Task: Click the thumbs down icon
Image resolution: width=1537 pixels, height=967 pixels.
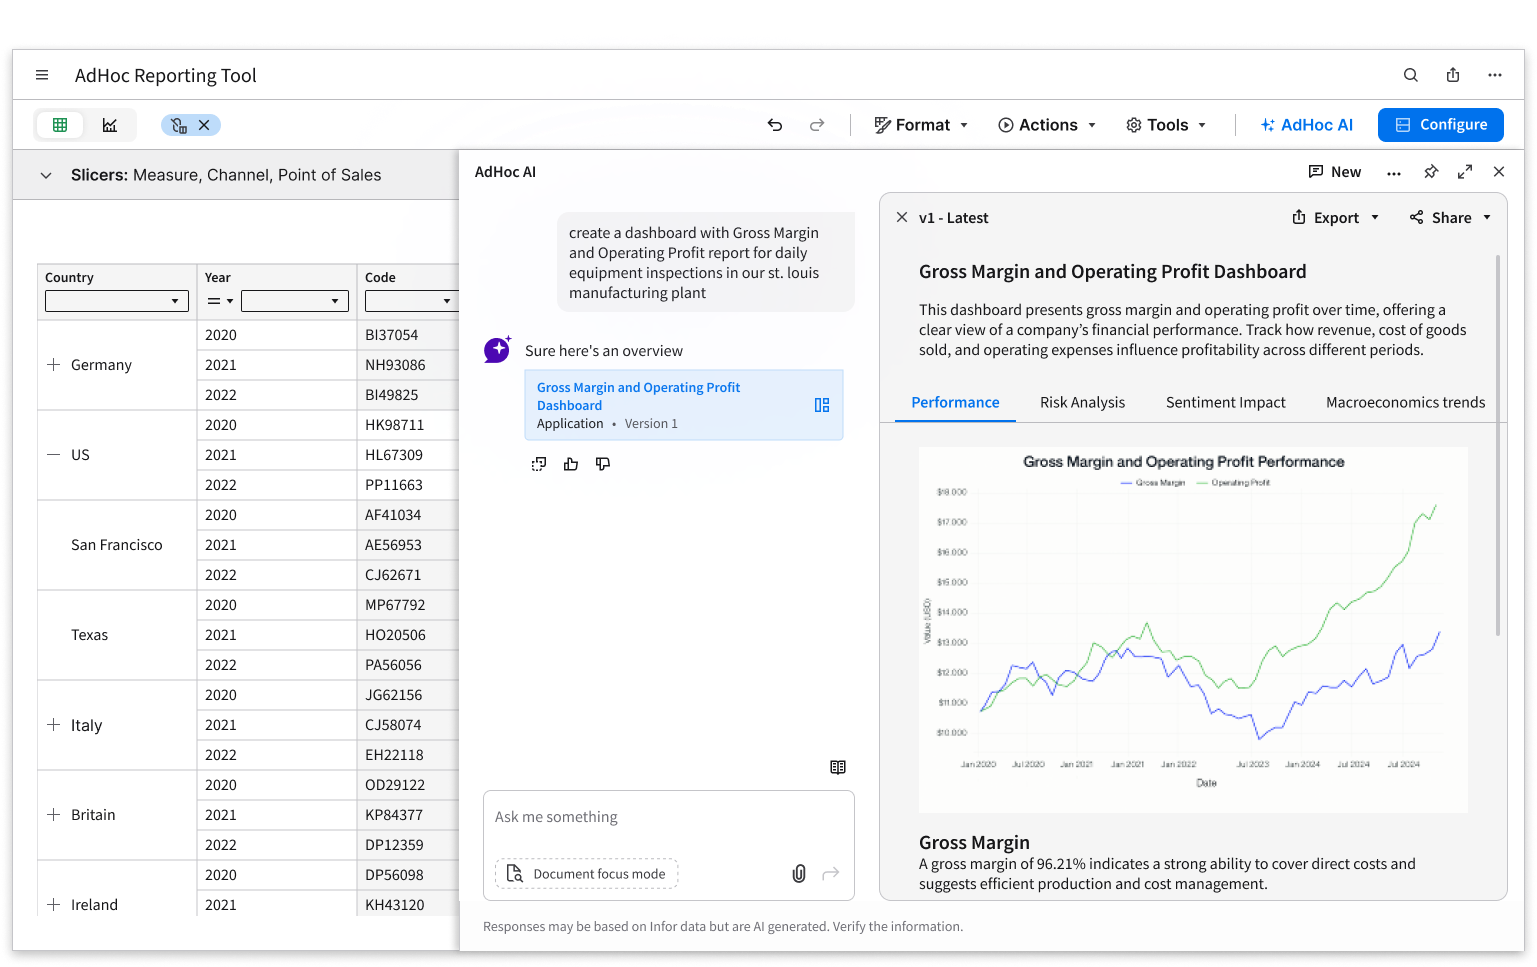Action: coord(603,464)
